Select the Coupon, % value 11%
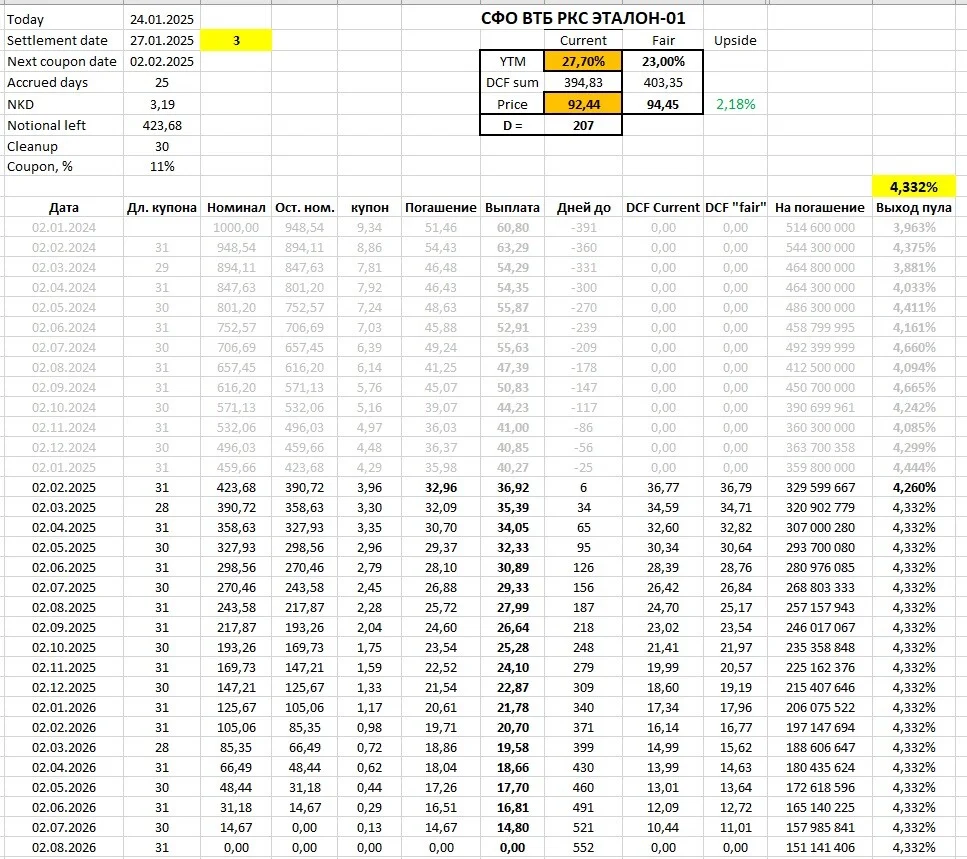The height and width of the screenshot is (859, 967). (162, 166)
